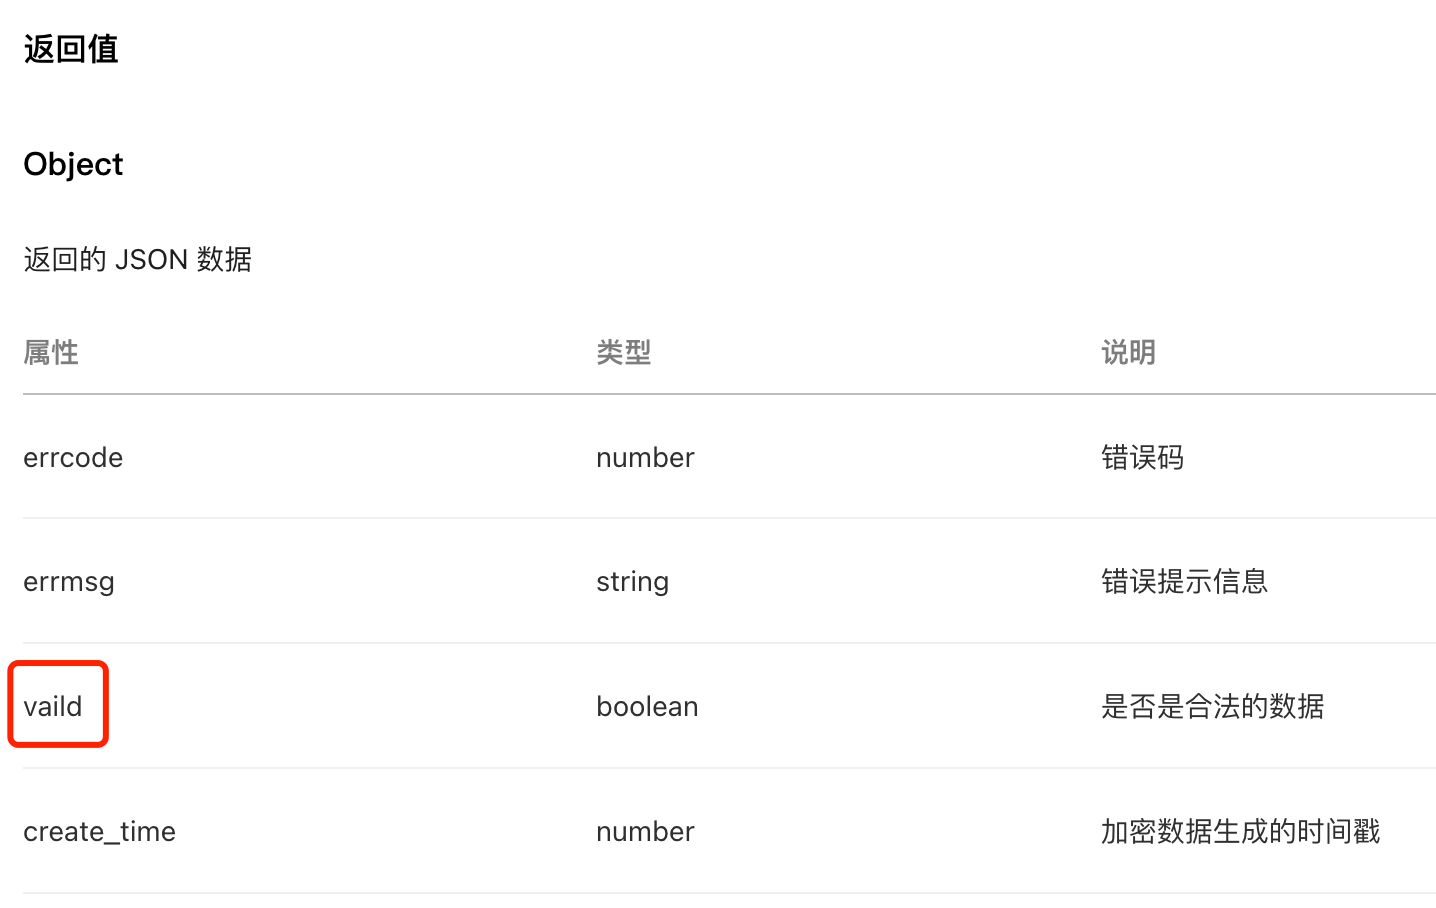The width and height of the screenshot is (1436, 908).
Task: Click the 返回值 section heading
Action: 71,49
